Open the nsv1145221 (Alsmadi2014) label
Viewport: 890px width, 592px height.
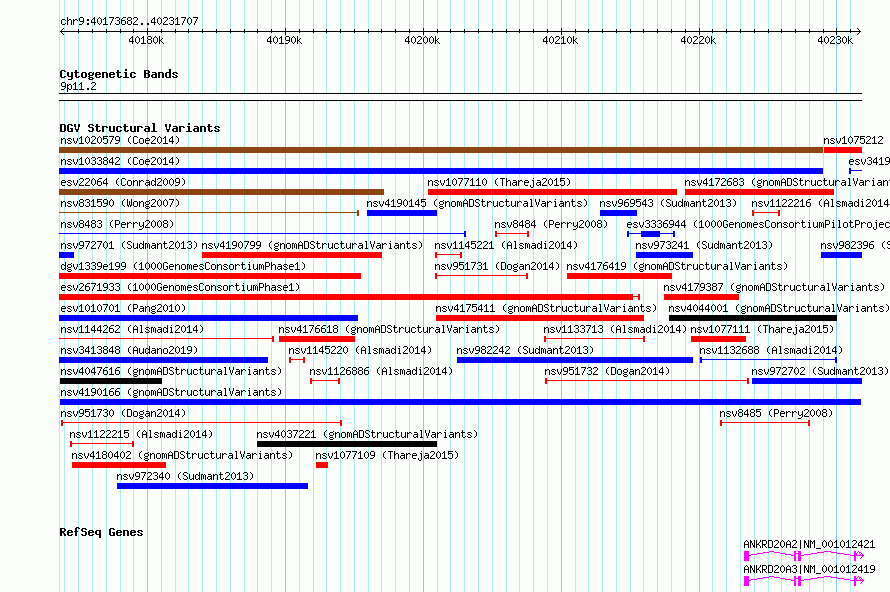(x=506, y=245)
